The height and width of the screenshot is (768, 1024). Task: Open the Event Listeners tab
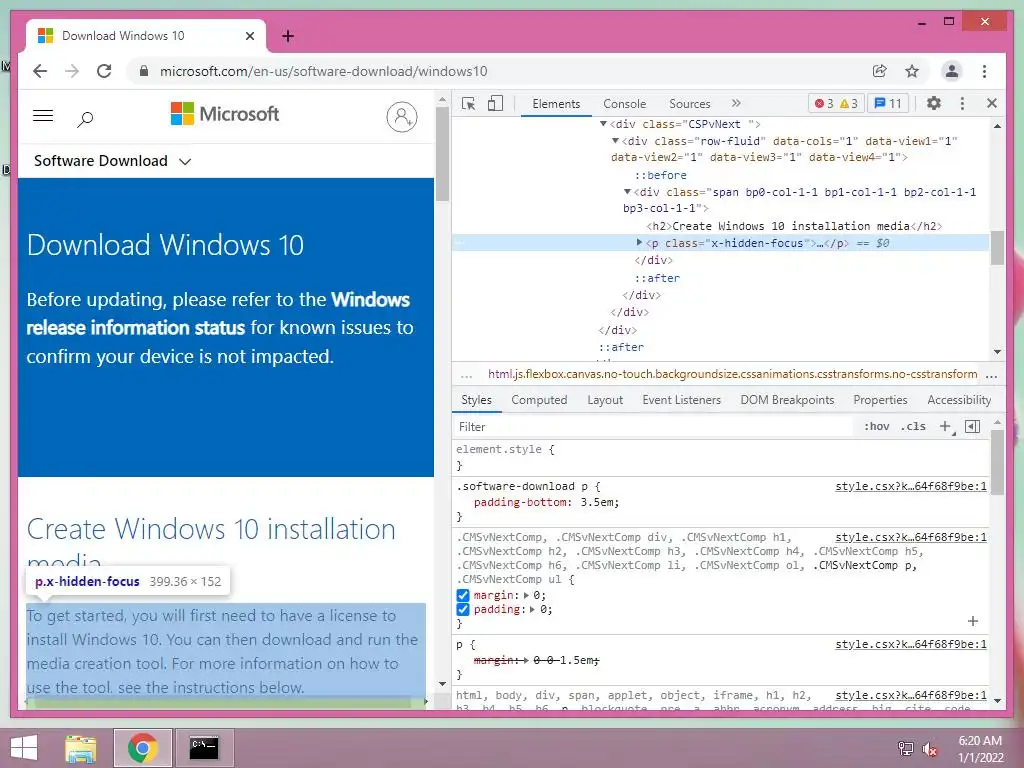click(681, 400)
